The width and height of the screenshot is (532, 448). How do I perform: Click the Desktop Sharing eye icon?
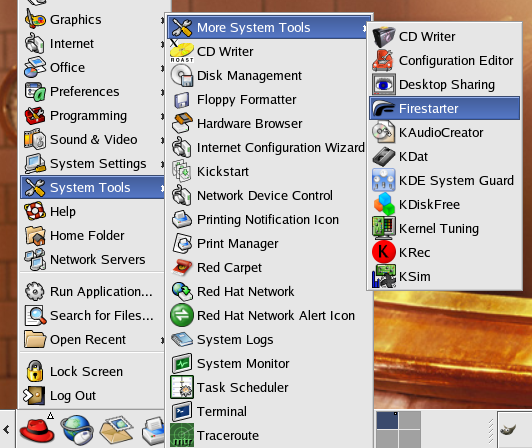(x=383, y=85)
